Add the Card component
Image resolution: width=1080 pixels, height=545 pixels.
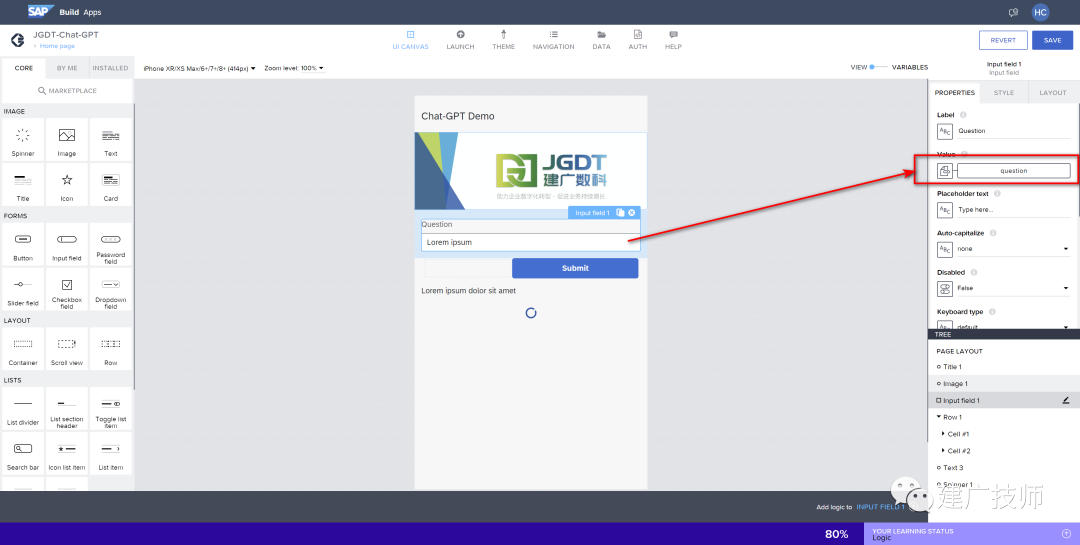(x=111, y=184)
